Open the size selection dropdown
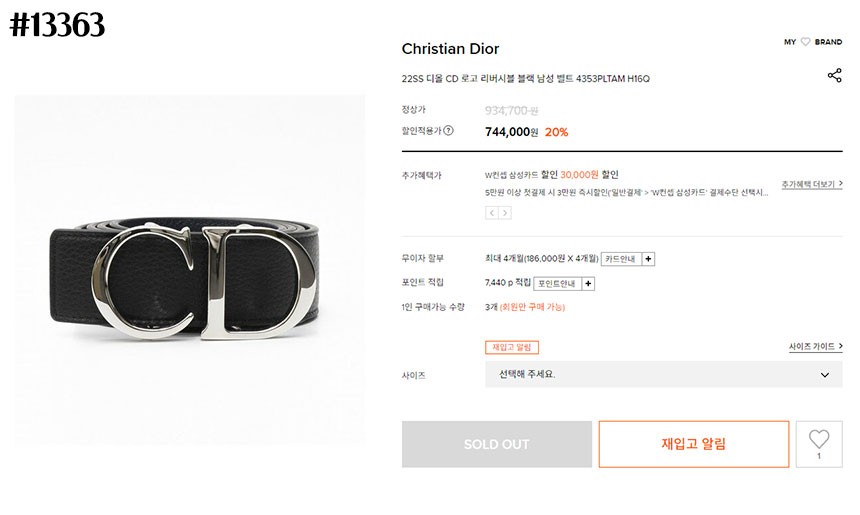This screenshot has width=860, height=515. [663, 375]
